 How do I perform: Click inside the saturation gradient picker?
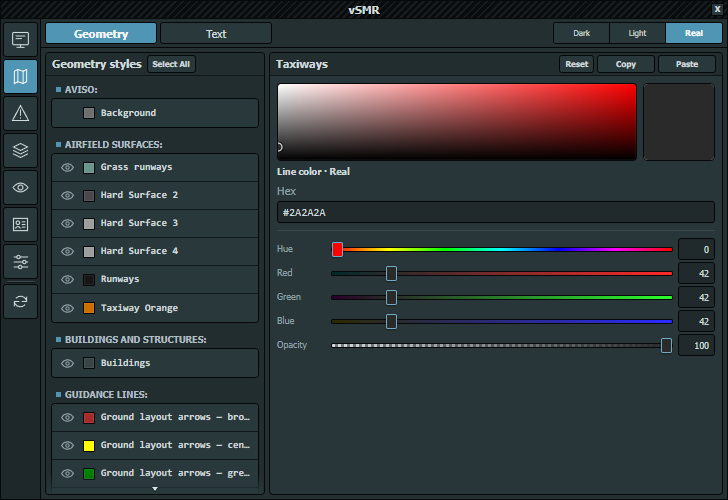click(x=457, y=122)
